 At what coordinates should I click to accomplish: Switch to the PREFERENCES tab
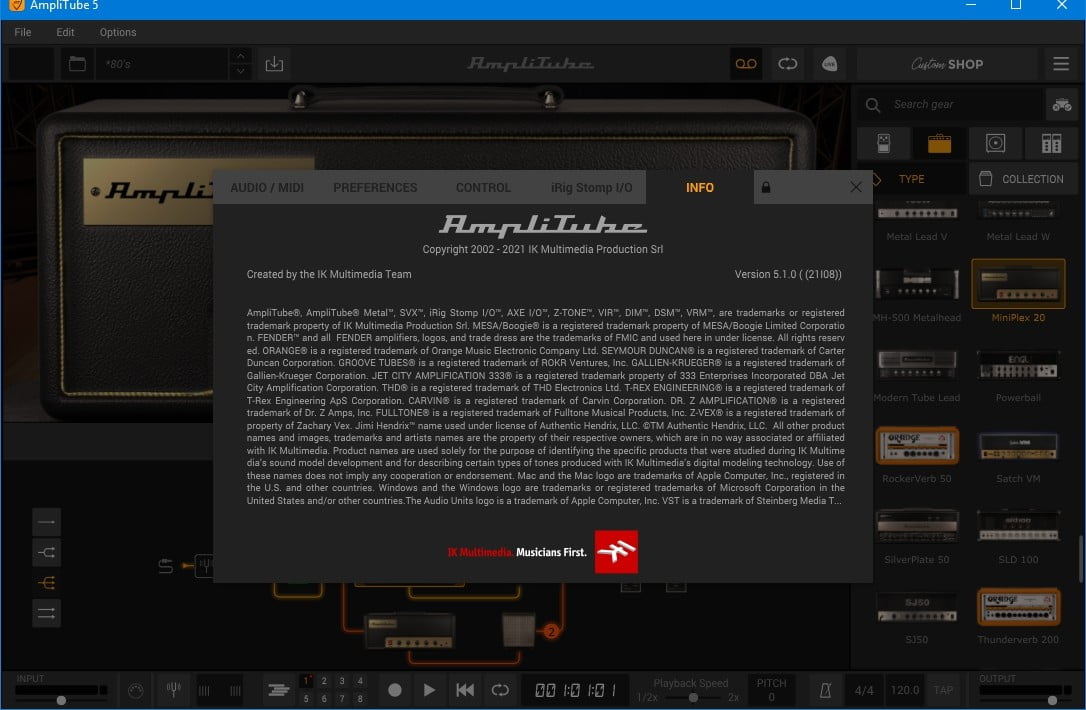(375, 188)
